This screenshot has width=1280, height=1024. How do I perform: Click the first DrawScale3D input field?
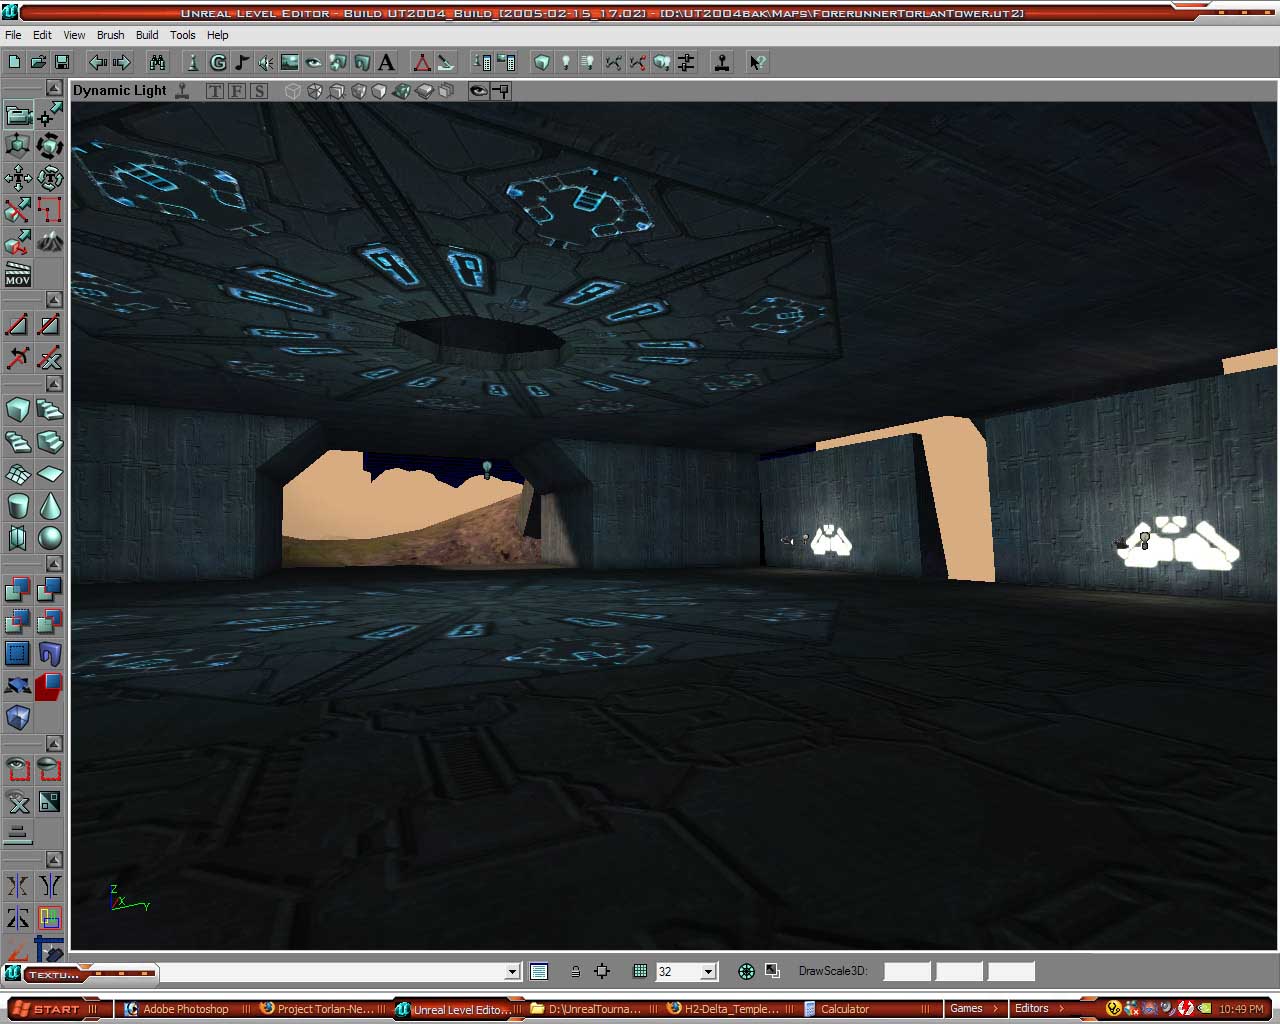point(907,971)
